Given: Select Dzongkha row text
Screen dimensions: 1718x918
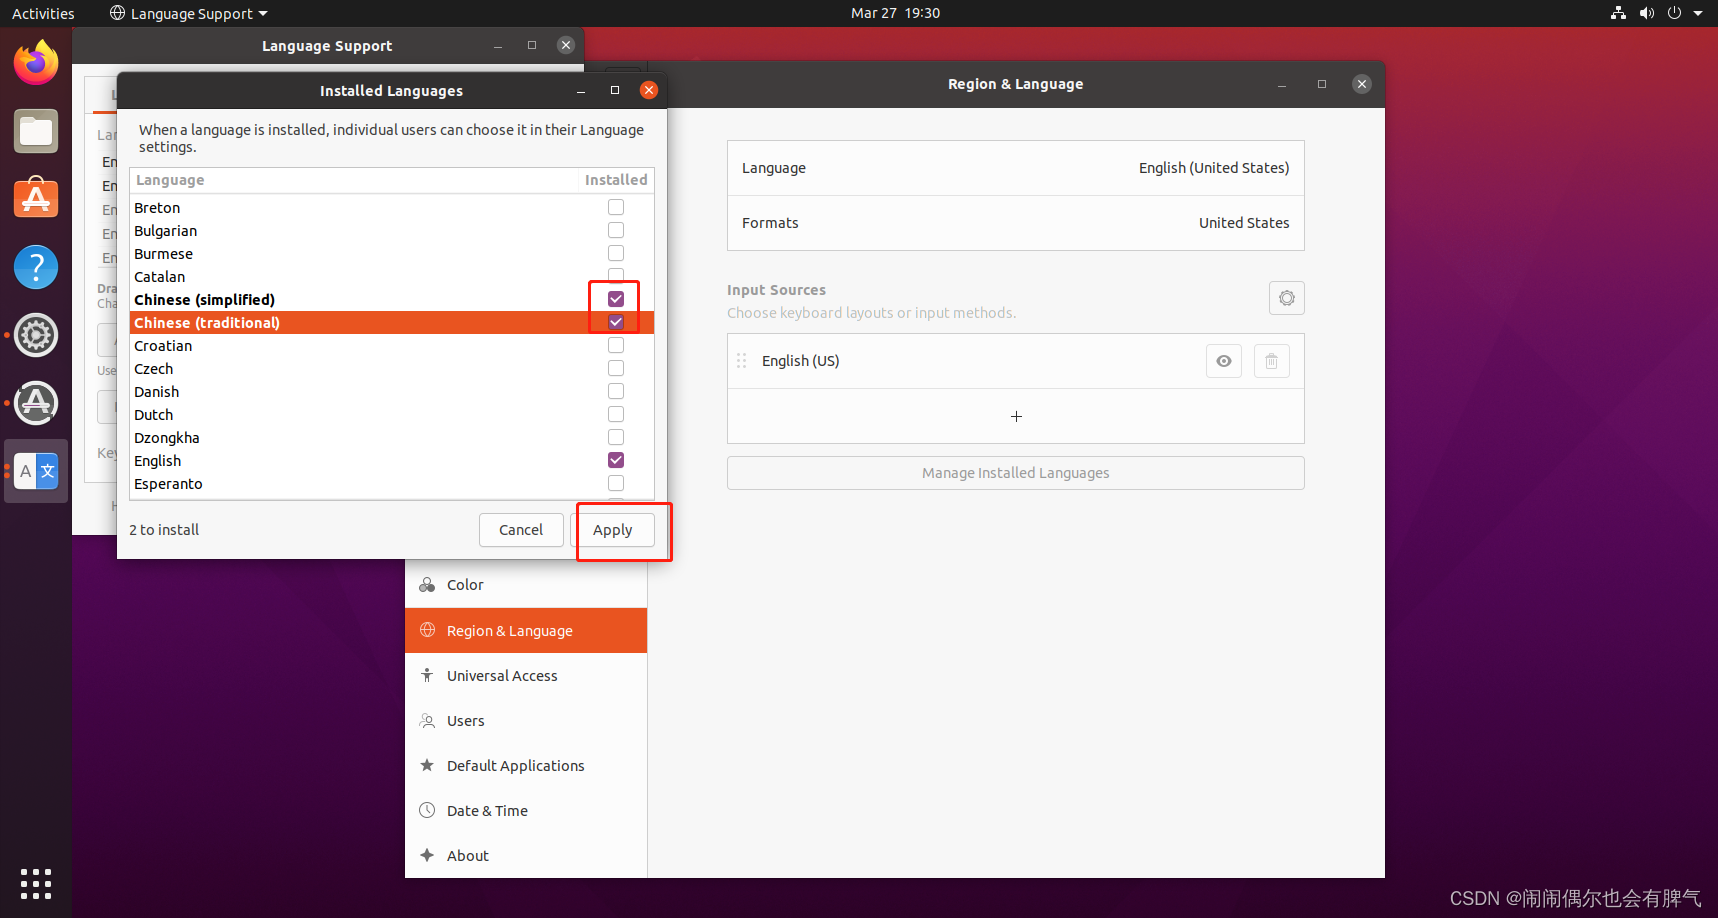Looking at the screenshot, I should tap(167, 438).
